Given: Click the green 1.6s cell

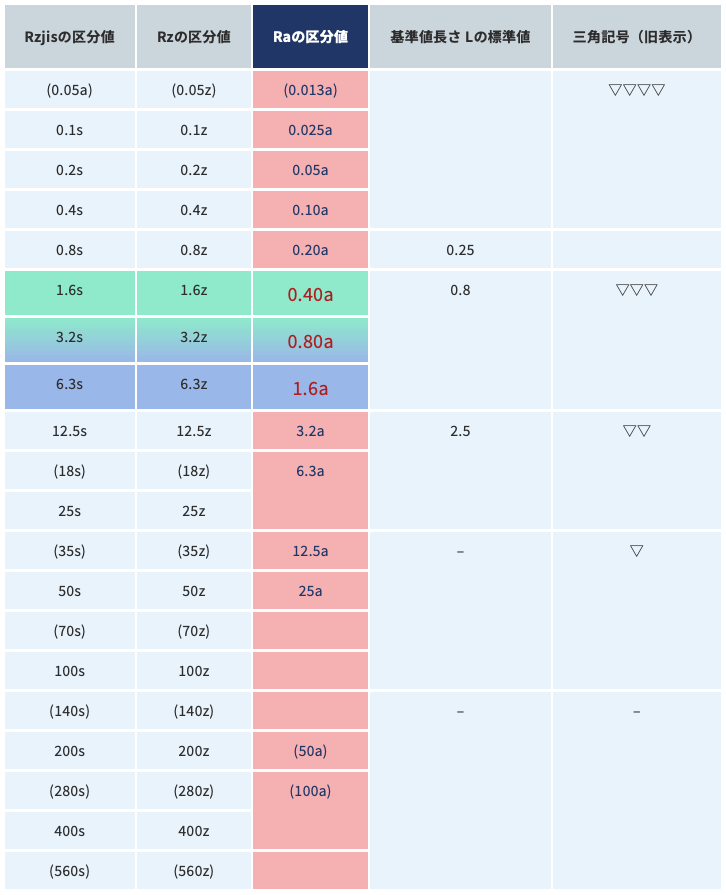Looking at the screenshot, I should (x=70, y=293).
